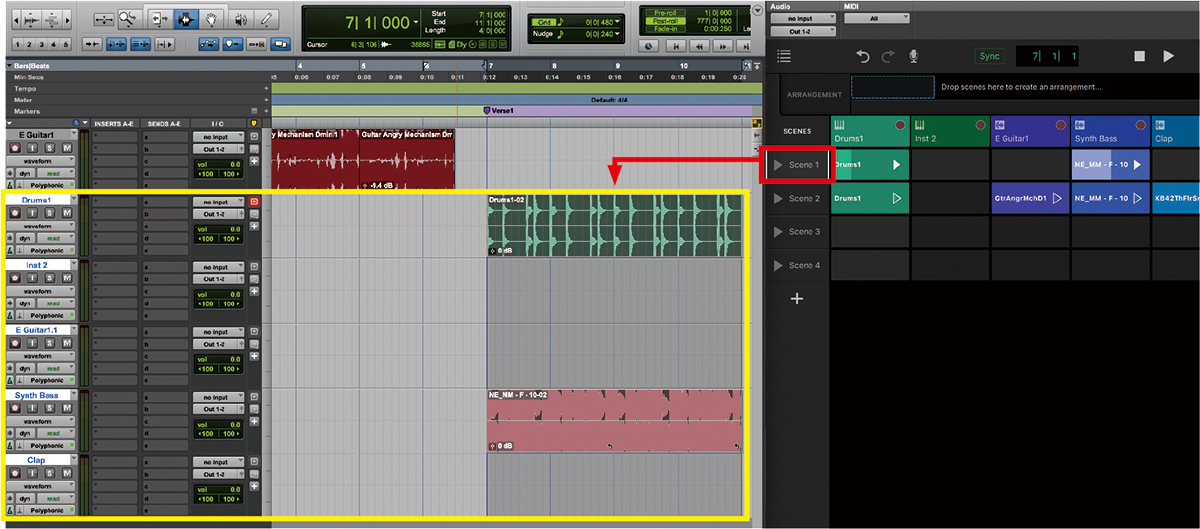Open Drums1 input selector 'no input'

point(219,202)
